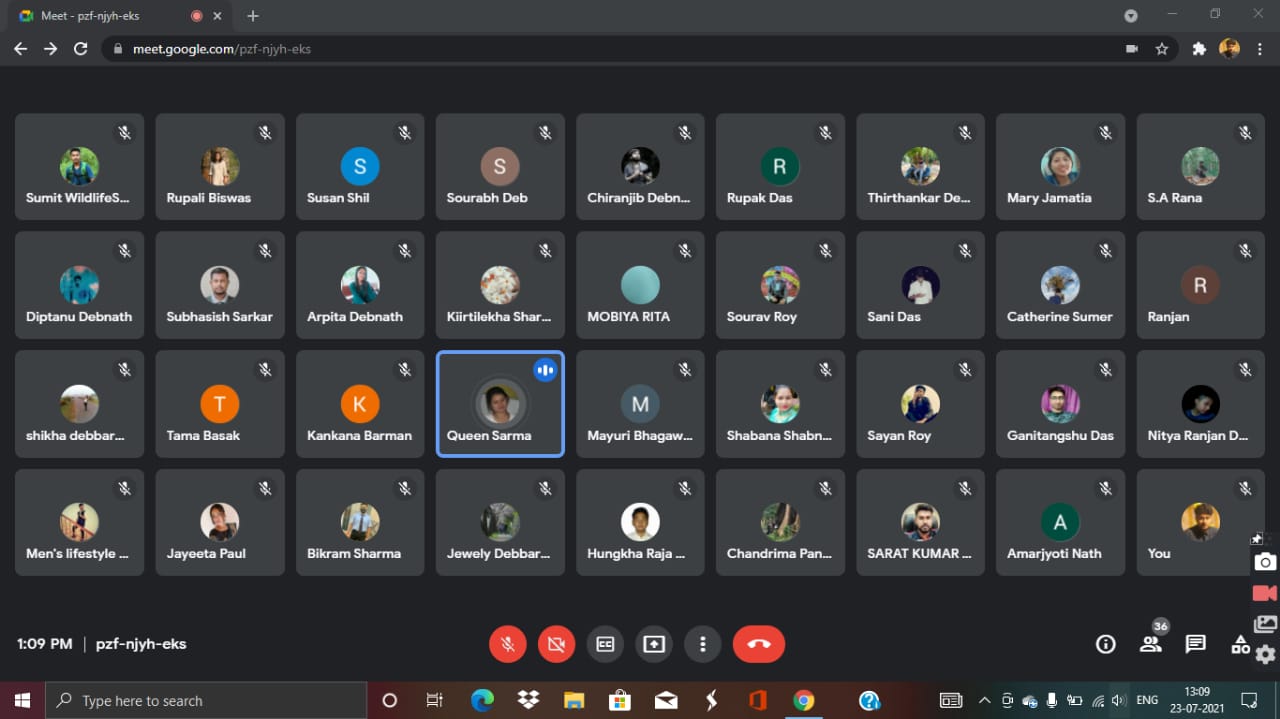Show the participants list with 36 badge
1280x719 pixels.
[x=1151, y=643]
